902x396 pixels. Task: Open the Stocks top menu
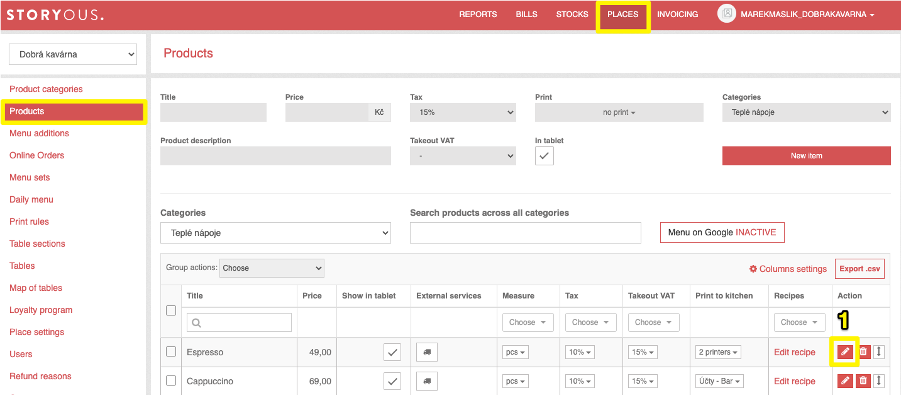(x=572, y=14)
